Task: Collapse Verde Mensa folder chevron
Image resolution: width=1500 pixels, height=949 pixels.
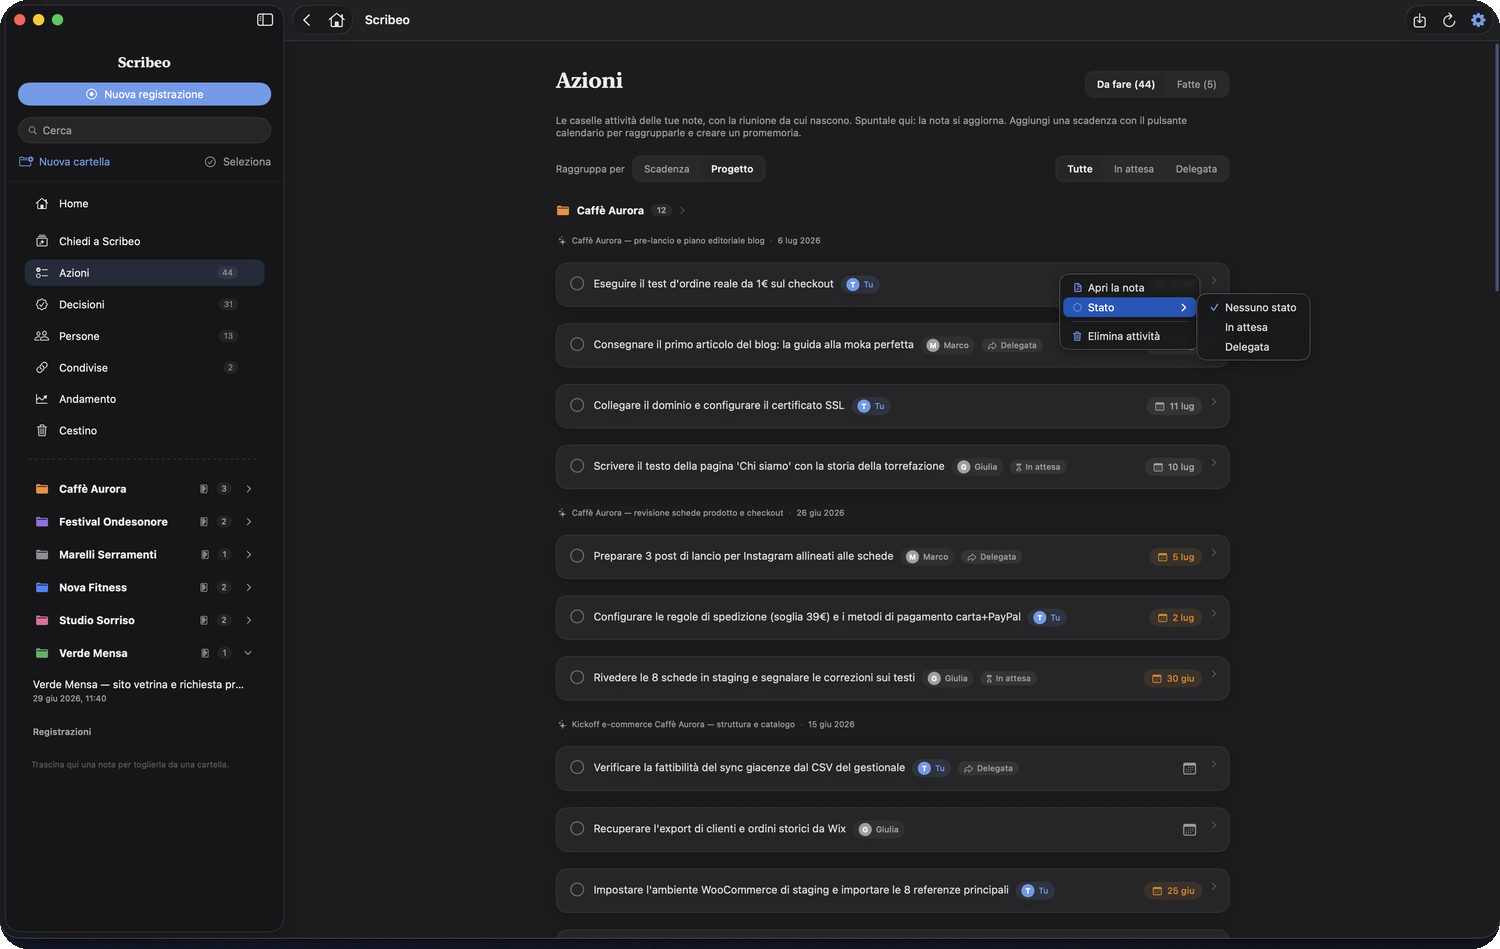Action: click(x=248, y=653)
